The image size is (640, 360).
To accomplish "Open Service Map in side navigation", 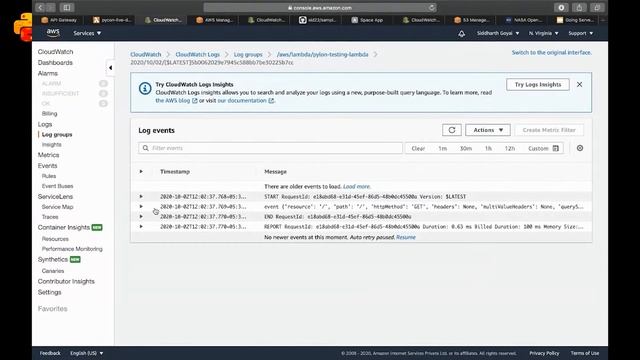I will coord(58,207).
